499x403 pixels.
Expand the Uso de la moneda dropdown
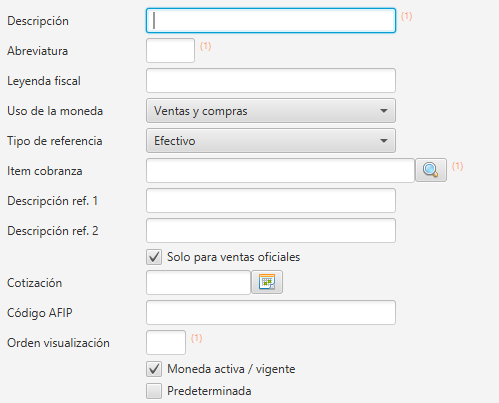271,111
